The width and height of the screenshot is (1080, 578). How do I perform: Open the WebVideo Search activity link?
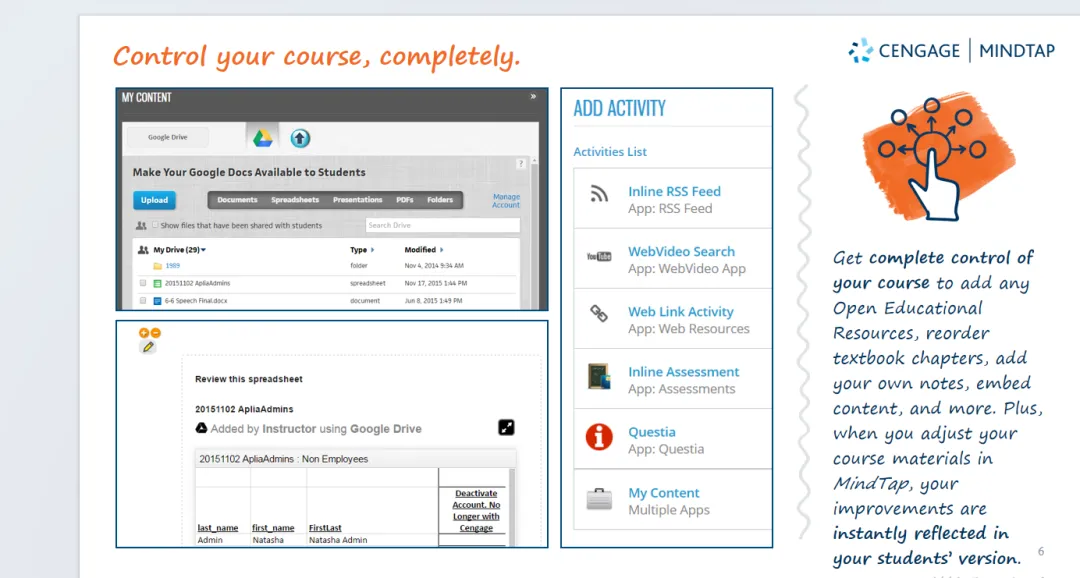tap(681, 251)
